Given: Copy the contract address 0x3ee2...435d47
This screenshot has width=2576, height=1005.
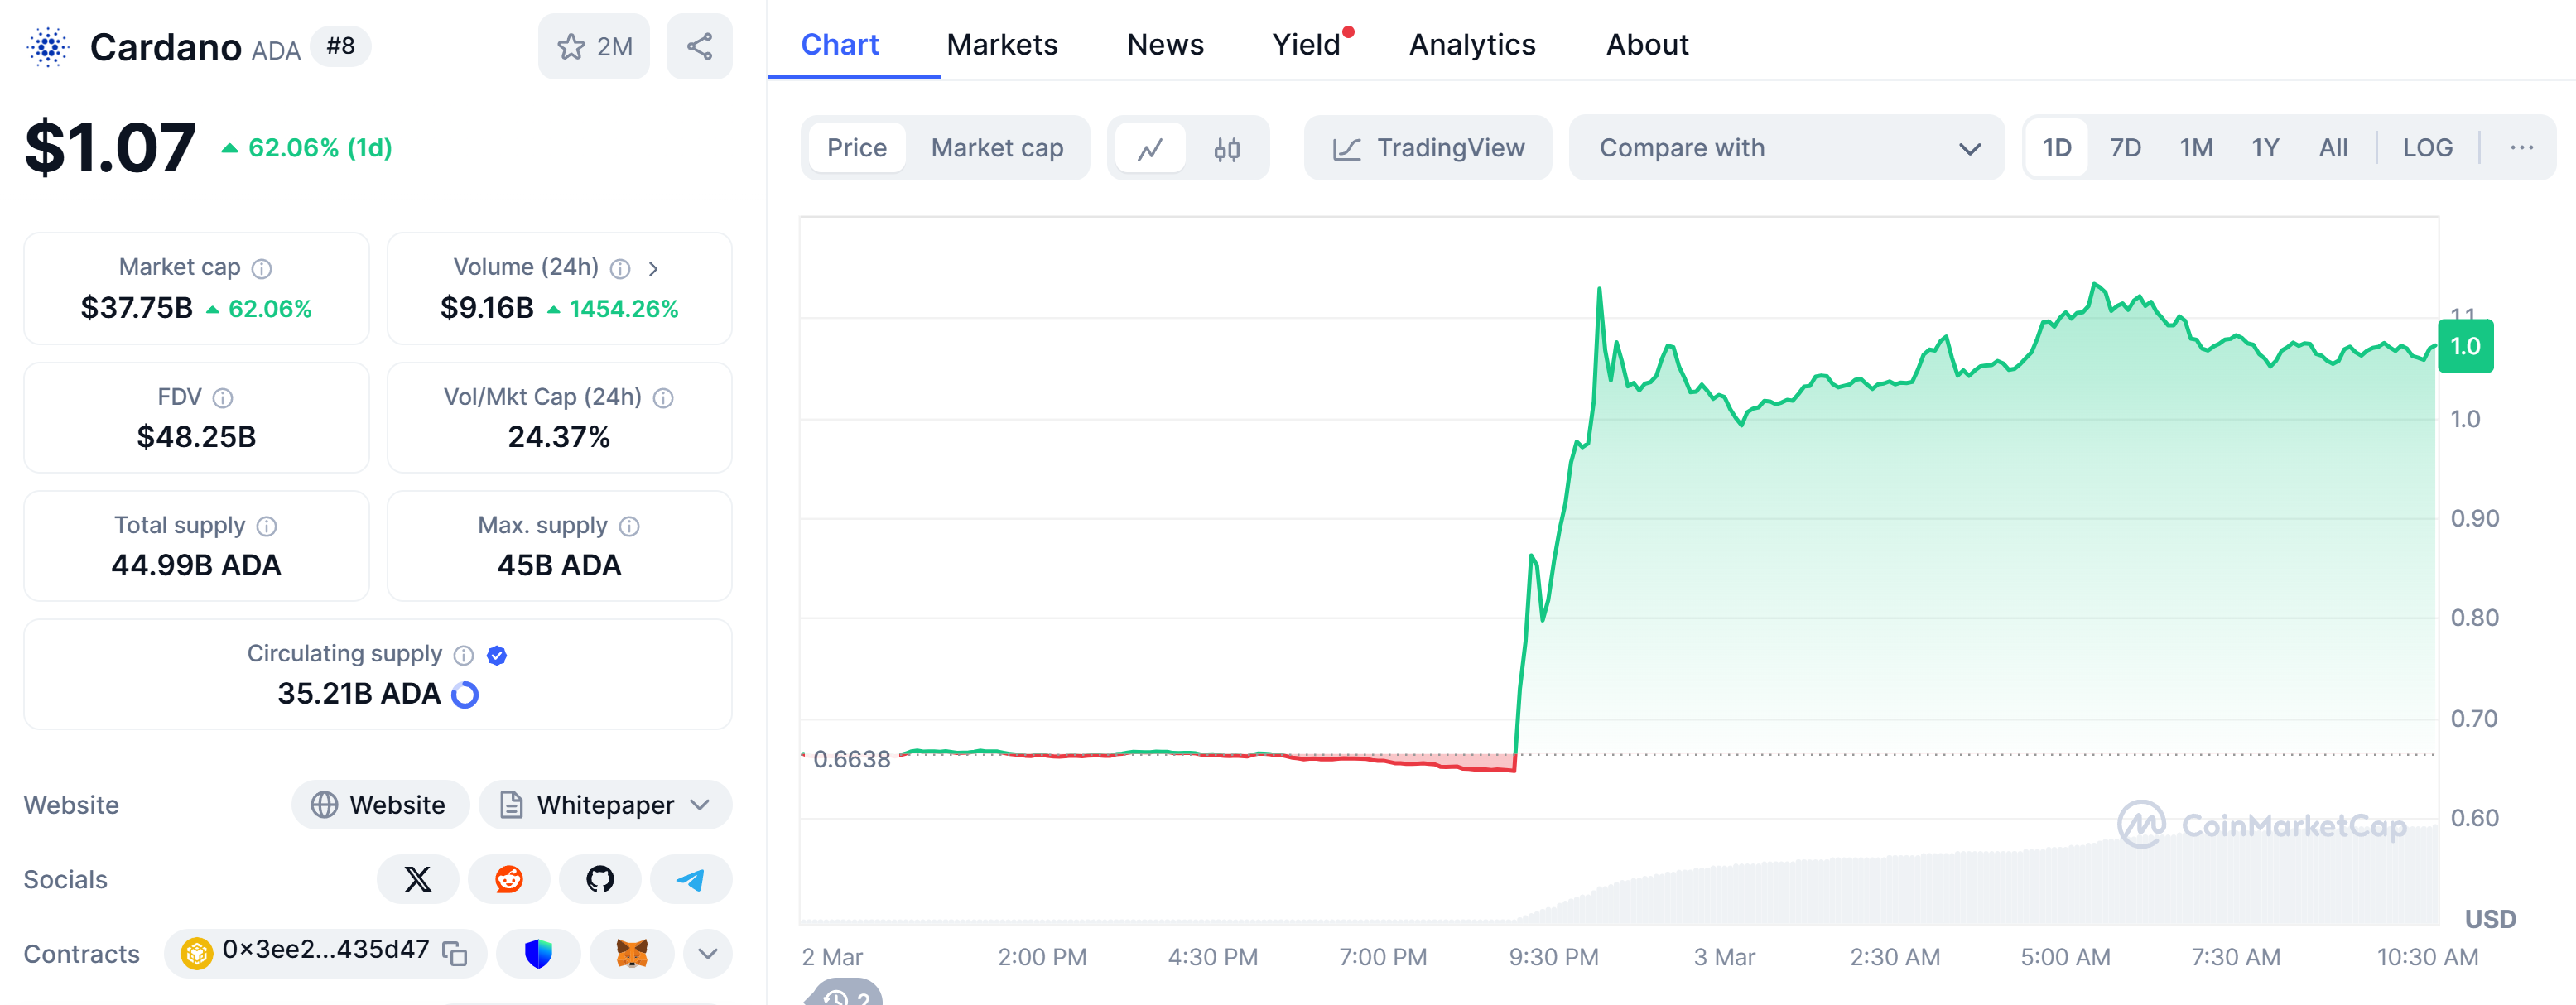Looking at the screenshot, I should [x=455, y=953].
